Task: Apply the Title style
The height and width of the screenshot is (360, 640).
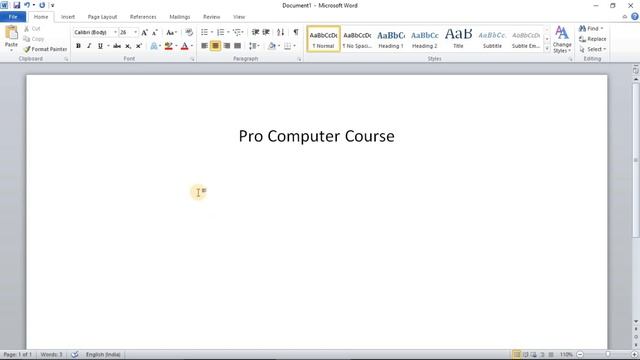Action: tap(458, 39)
